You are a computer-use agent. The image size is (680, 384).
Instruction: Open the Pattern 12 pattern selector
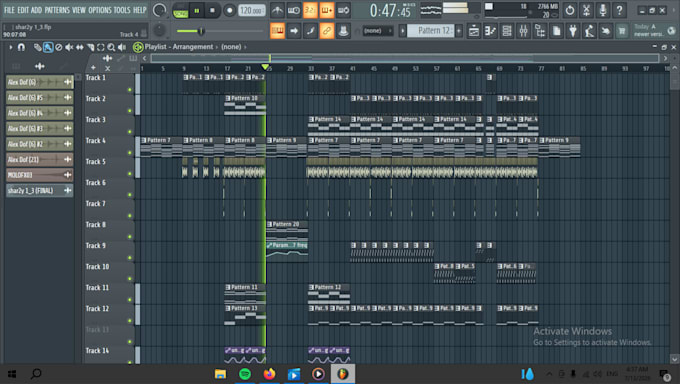431,31
